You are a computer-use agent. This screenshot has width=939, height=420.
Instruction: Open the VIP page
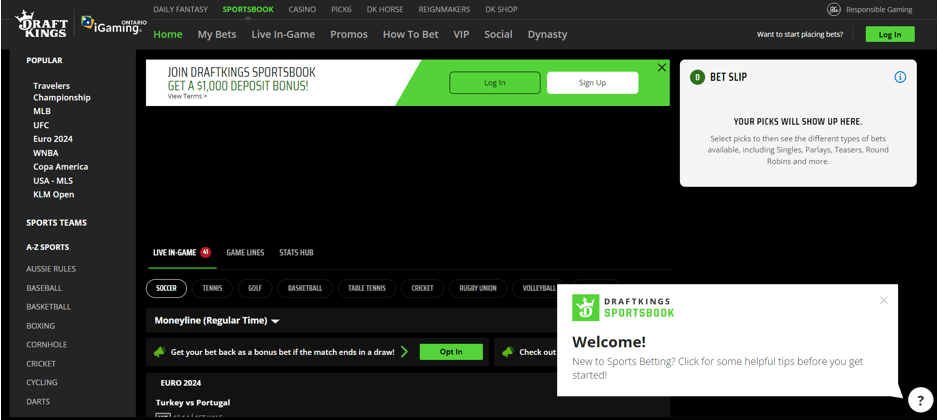461,34
